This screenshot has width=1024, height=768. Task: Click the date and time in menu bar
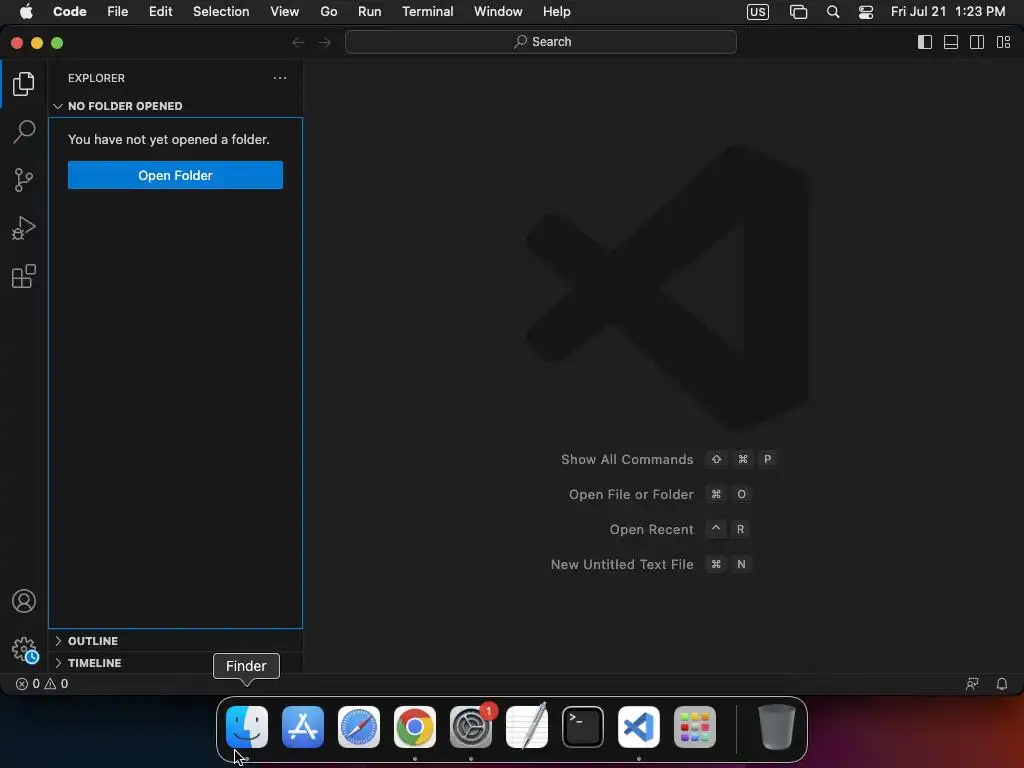coord(948,12)
